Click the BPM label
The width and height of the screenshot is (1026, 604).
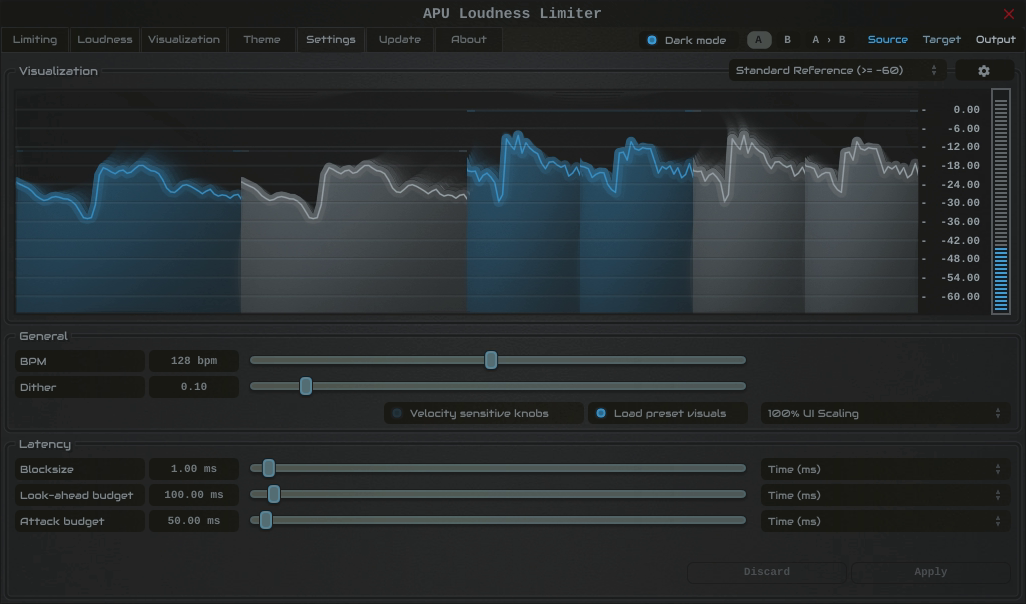point(80,361)
